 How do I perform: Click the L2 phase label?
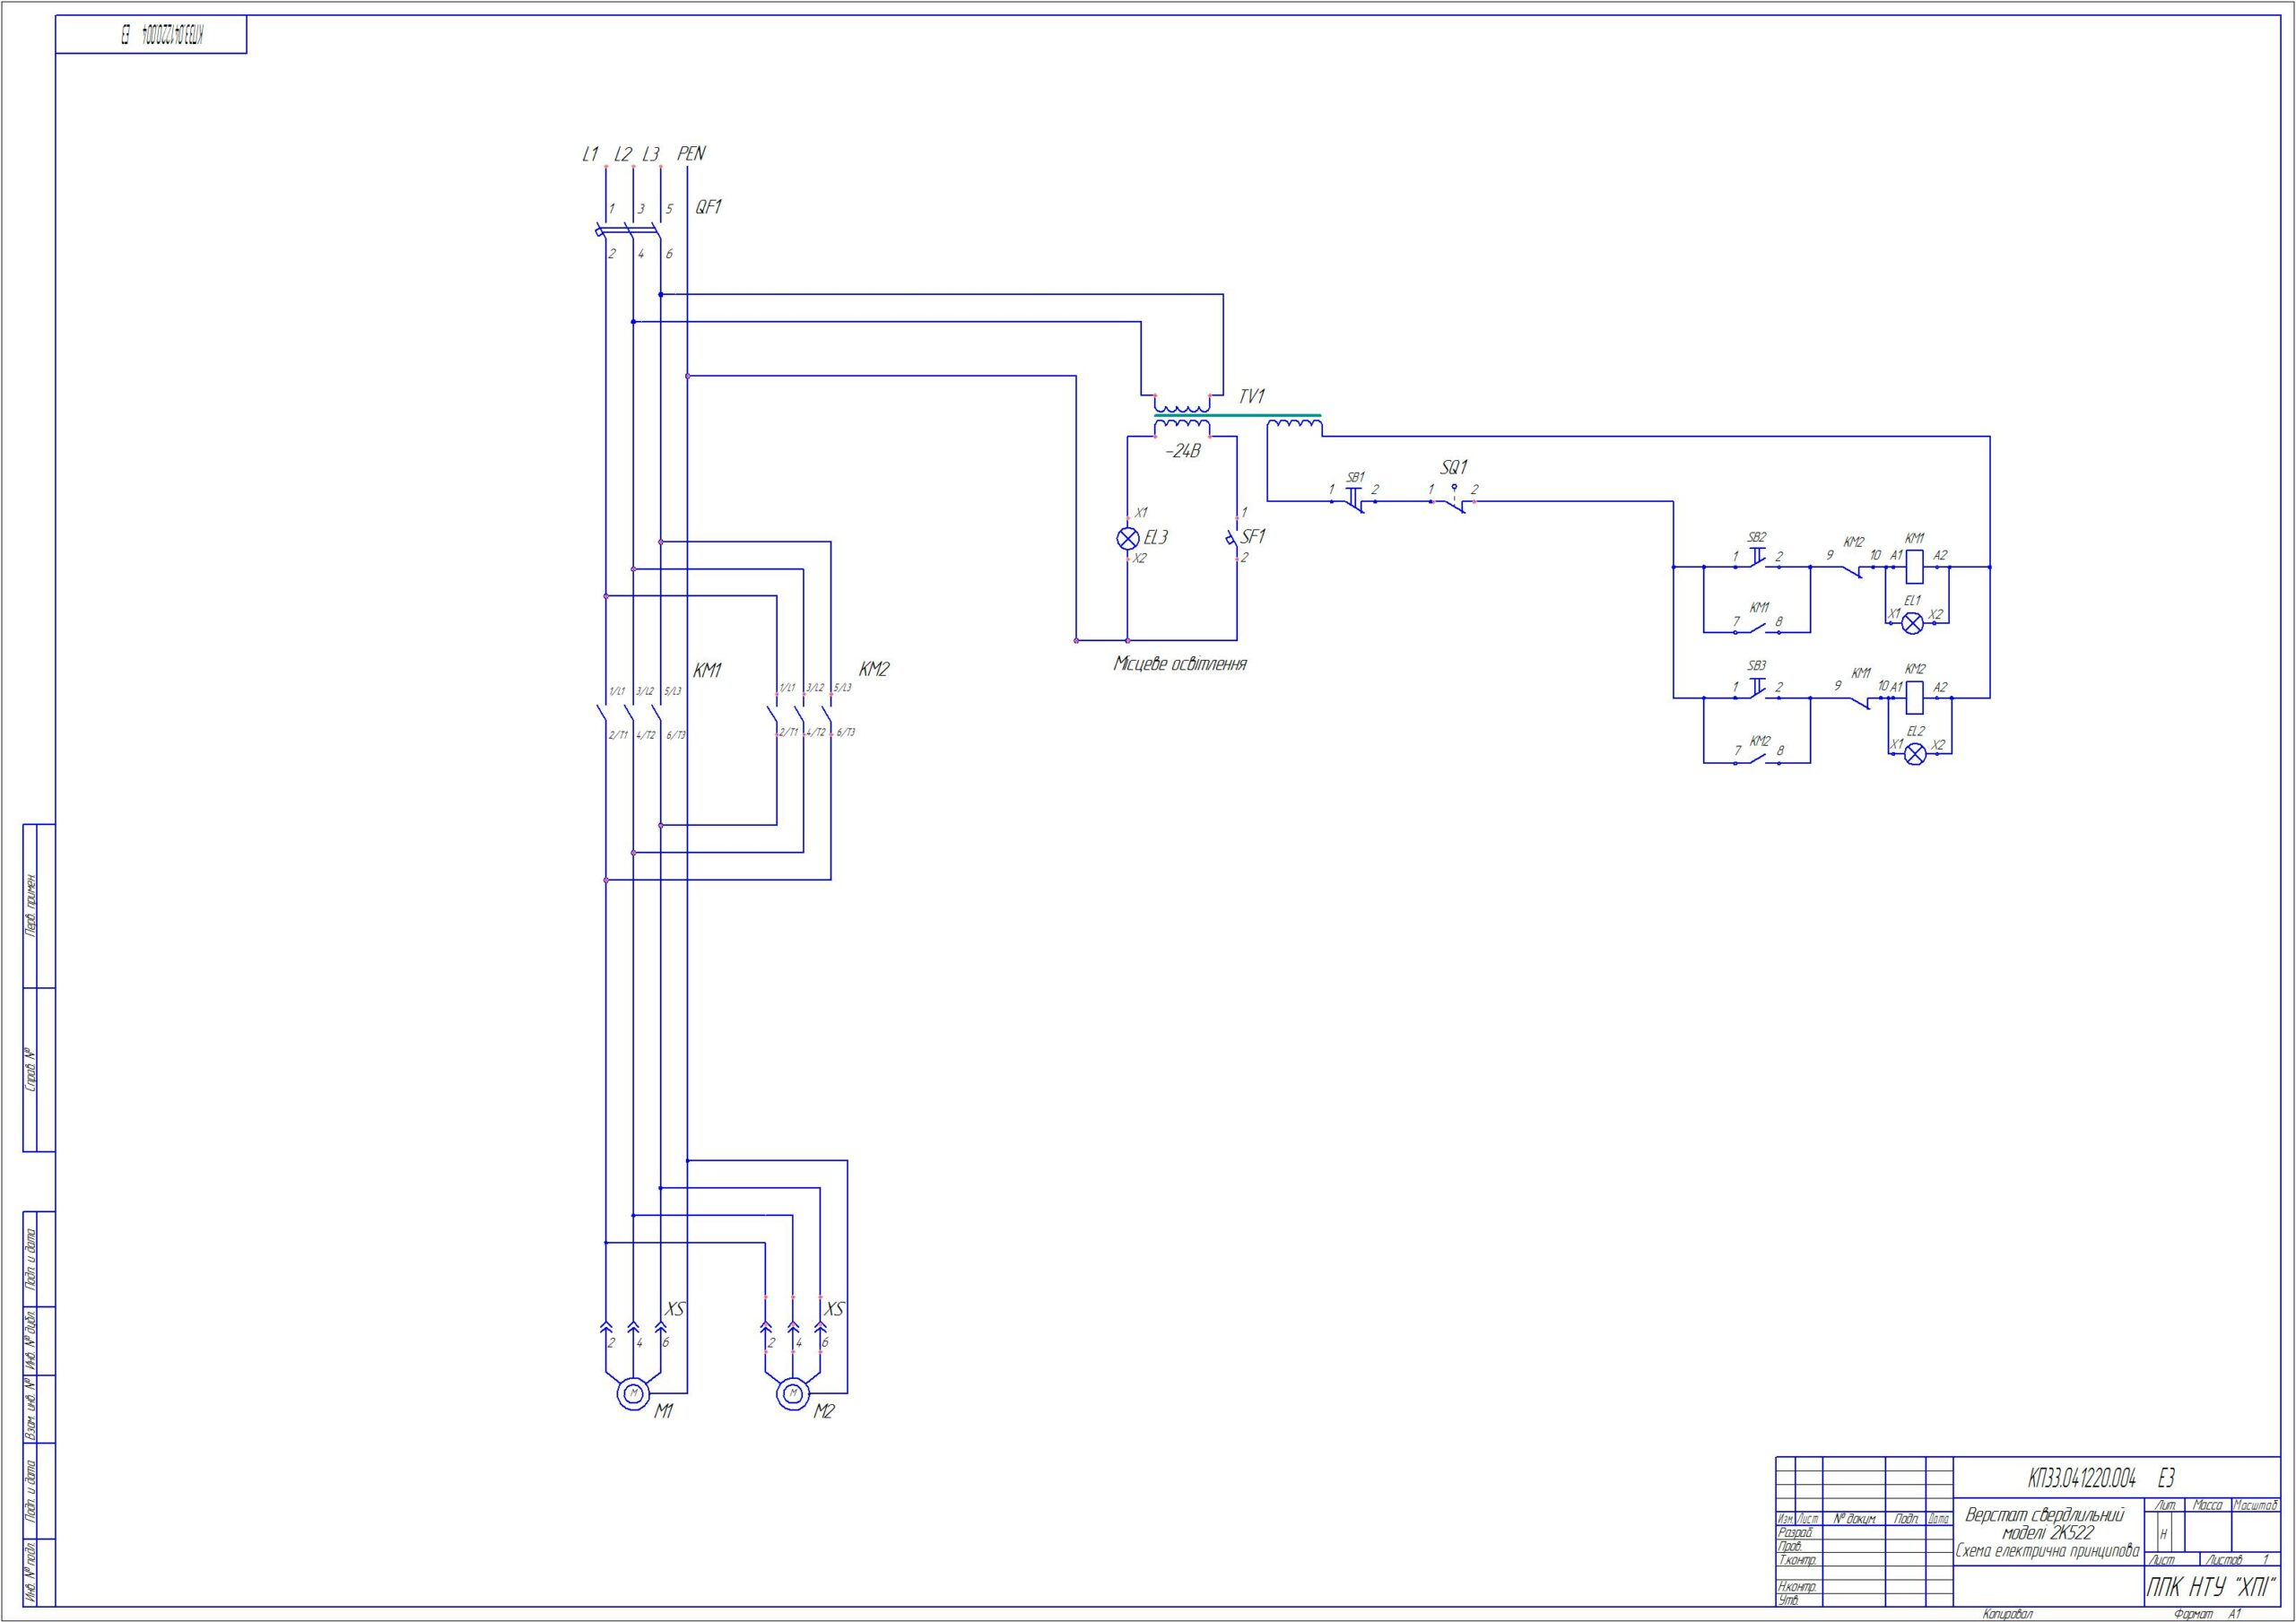pos(623,154)
